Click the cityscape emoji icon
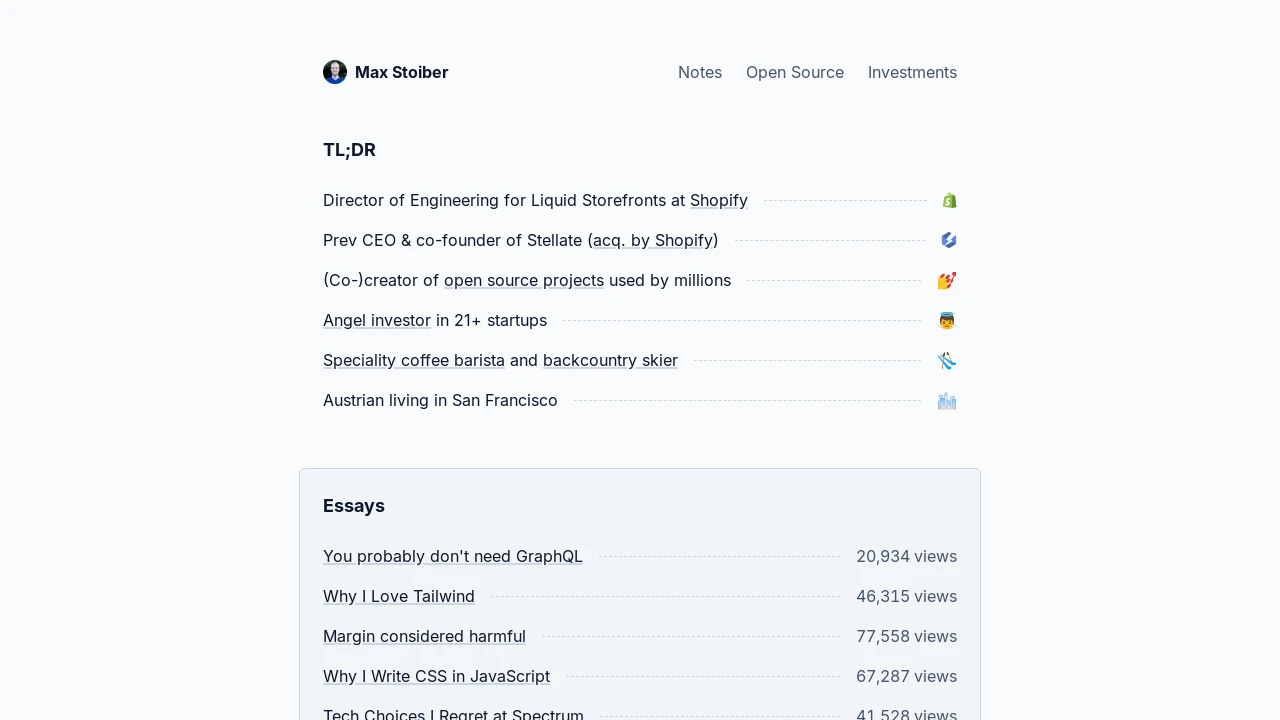The height and width of the screenshot is (720, 1280). pos(947,401)
